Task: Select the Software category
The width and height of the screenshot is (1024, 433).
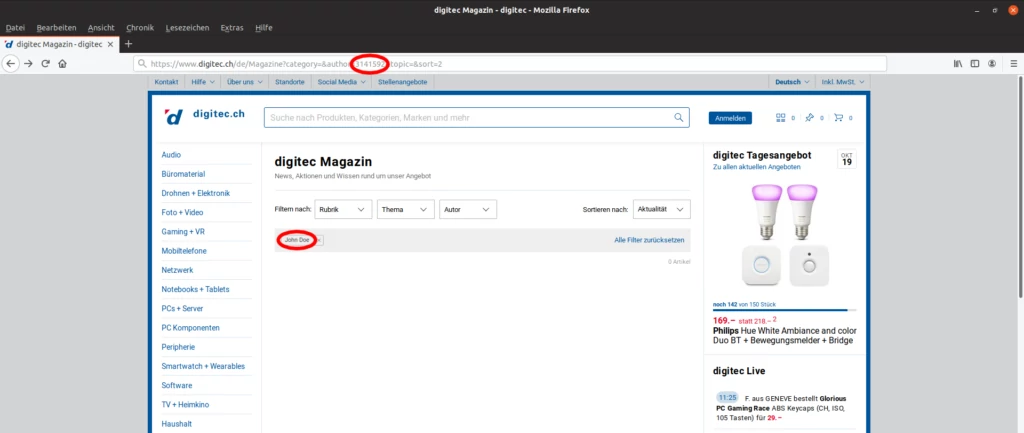Action: click(177, 385)
